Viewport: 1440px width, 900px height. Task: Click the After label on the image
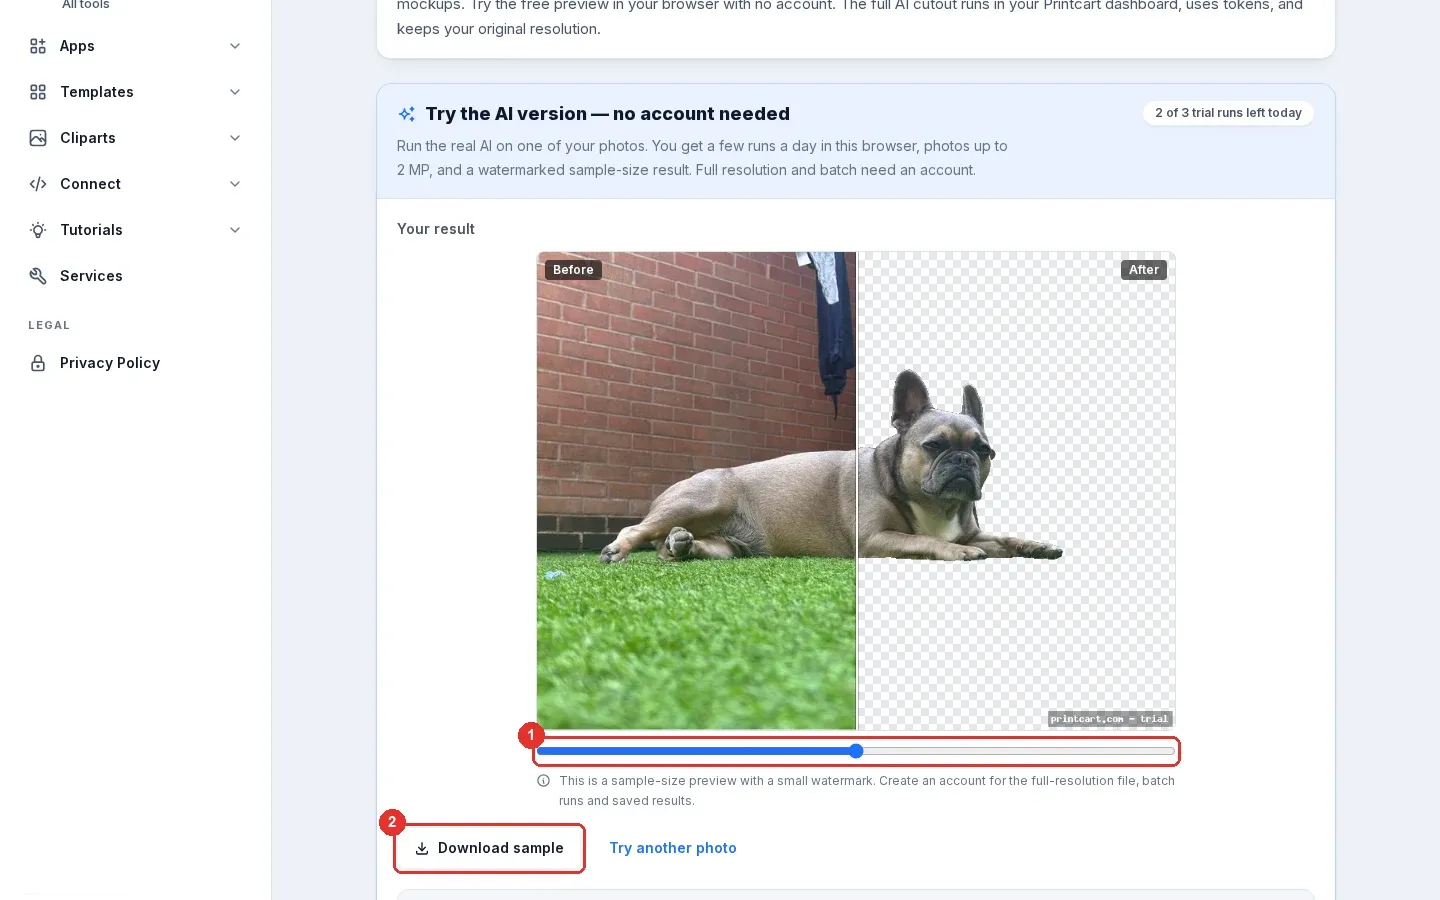click(x=1144, y=270)
